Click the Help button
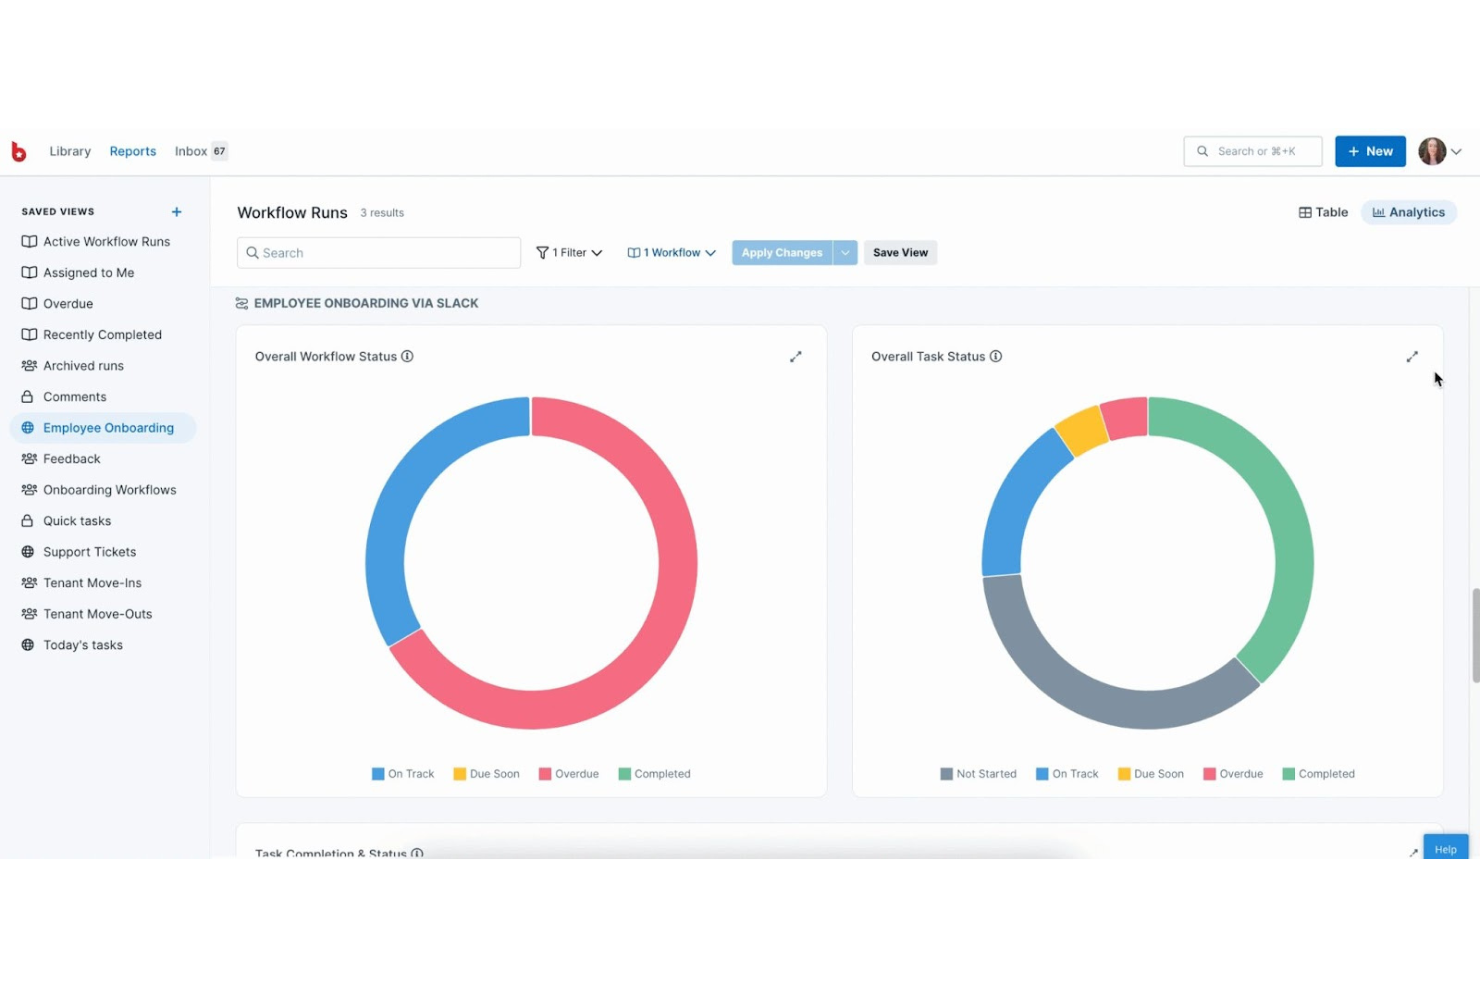1480x987 pixels. coord(1446,847)
